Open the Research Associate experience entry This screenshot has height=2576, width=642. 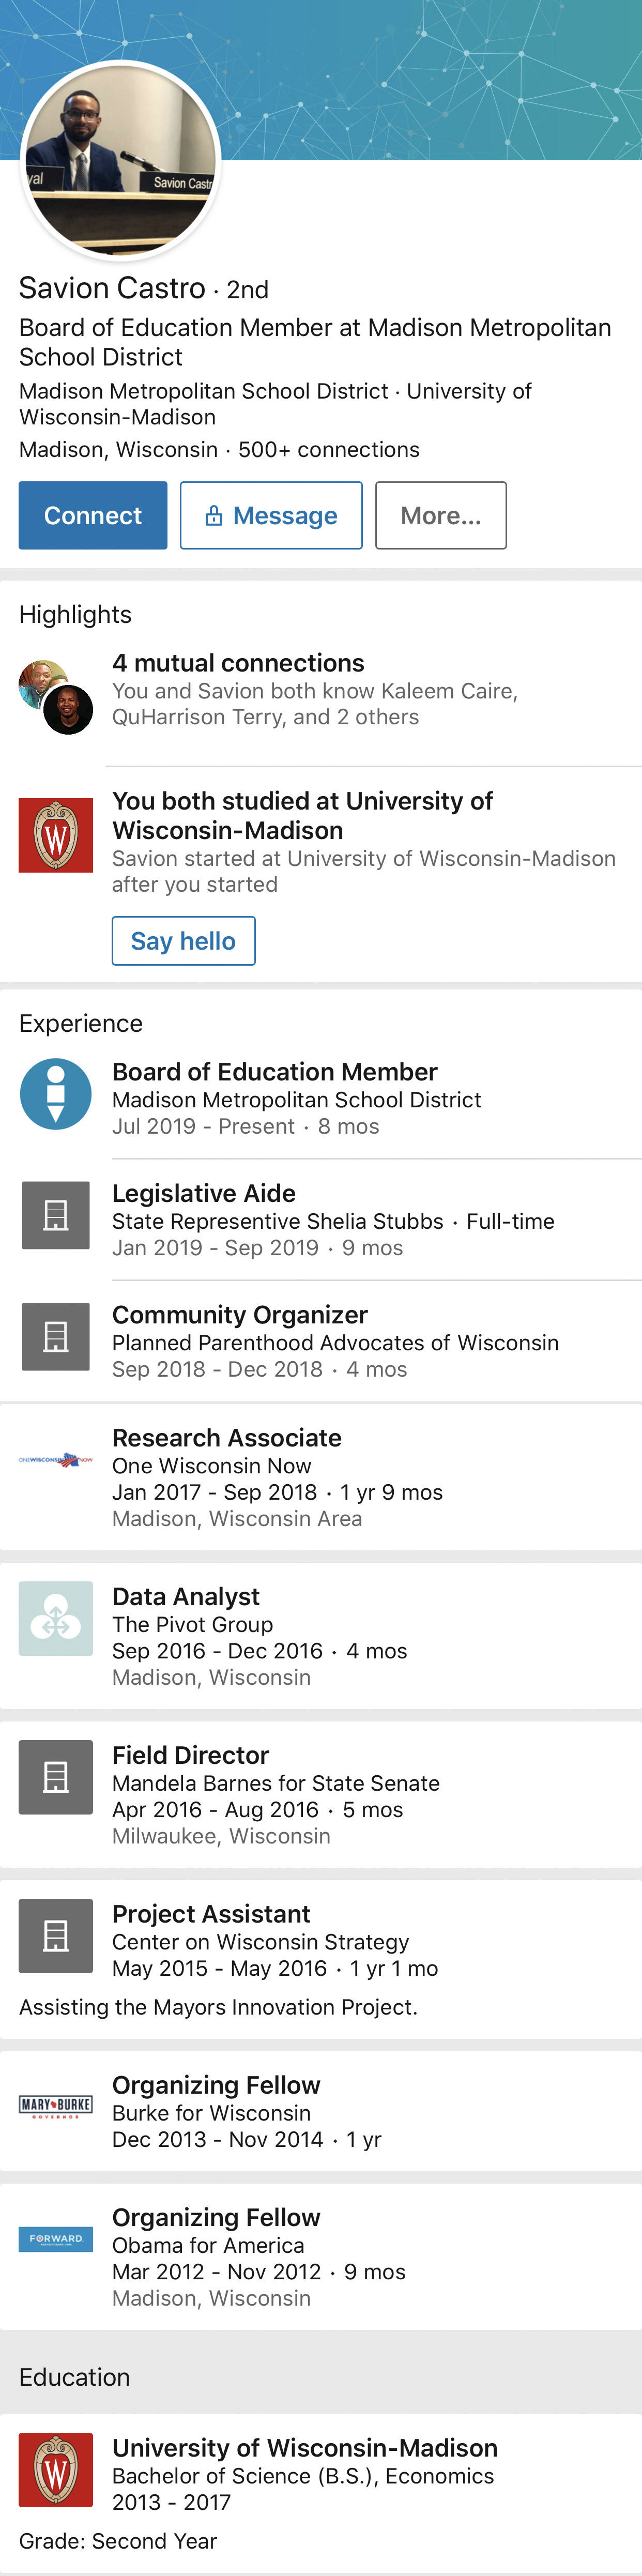(x=321, y=1477)
